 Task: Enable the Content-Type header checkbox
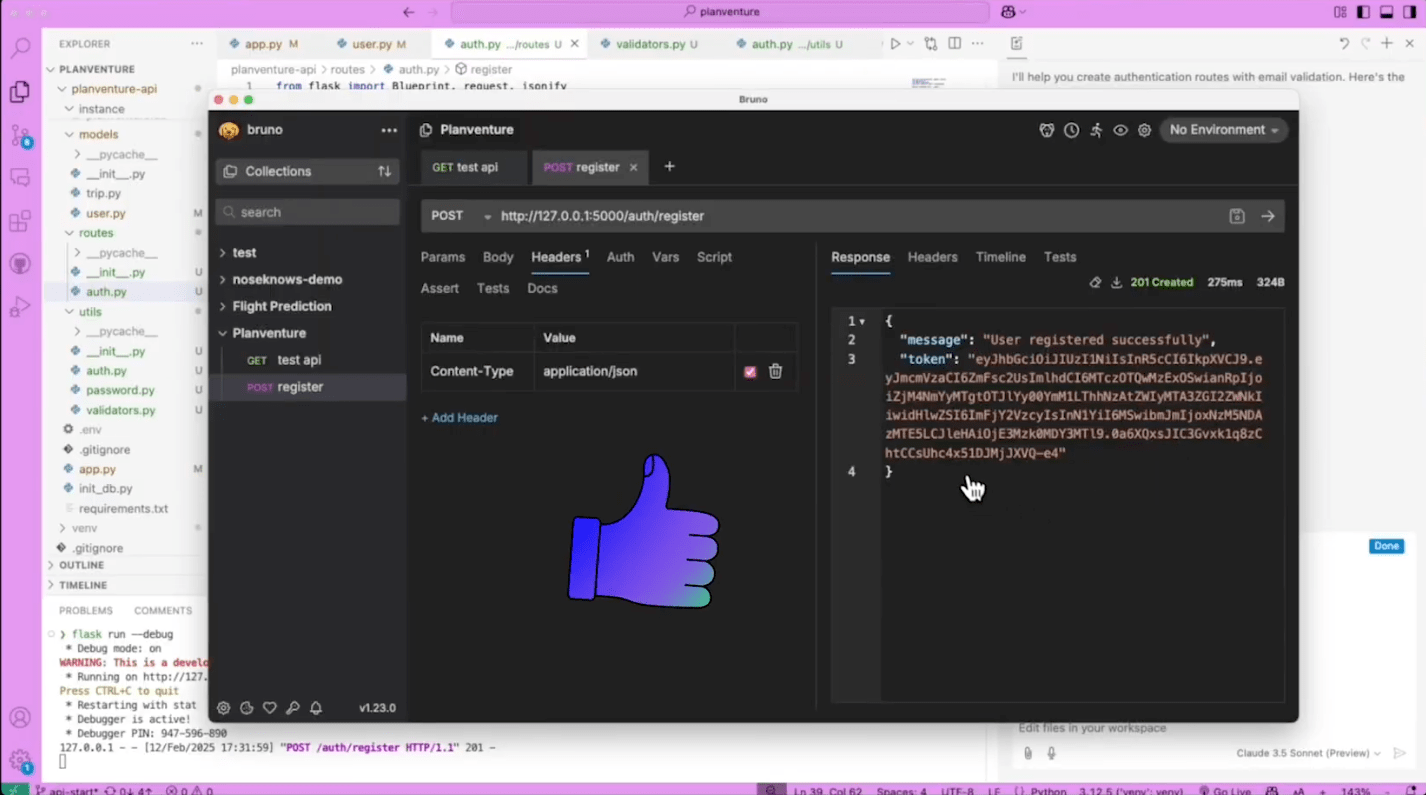point(749,371)
